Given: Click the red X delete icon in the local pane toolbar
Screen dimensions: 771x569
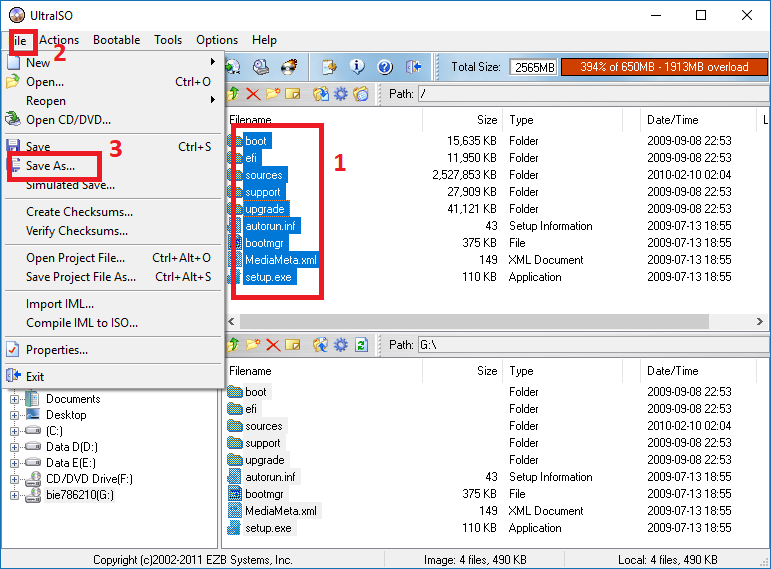Looking at the screenshot, I should tap(273, 345).
